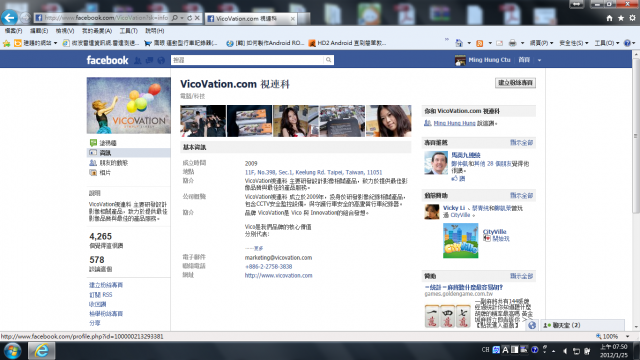This screenshot has height=360, width=640.
Task: Click the Windows Start button
Action: [12, 351]
